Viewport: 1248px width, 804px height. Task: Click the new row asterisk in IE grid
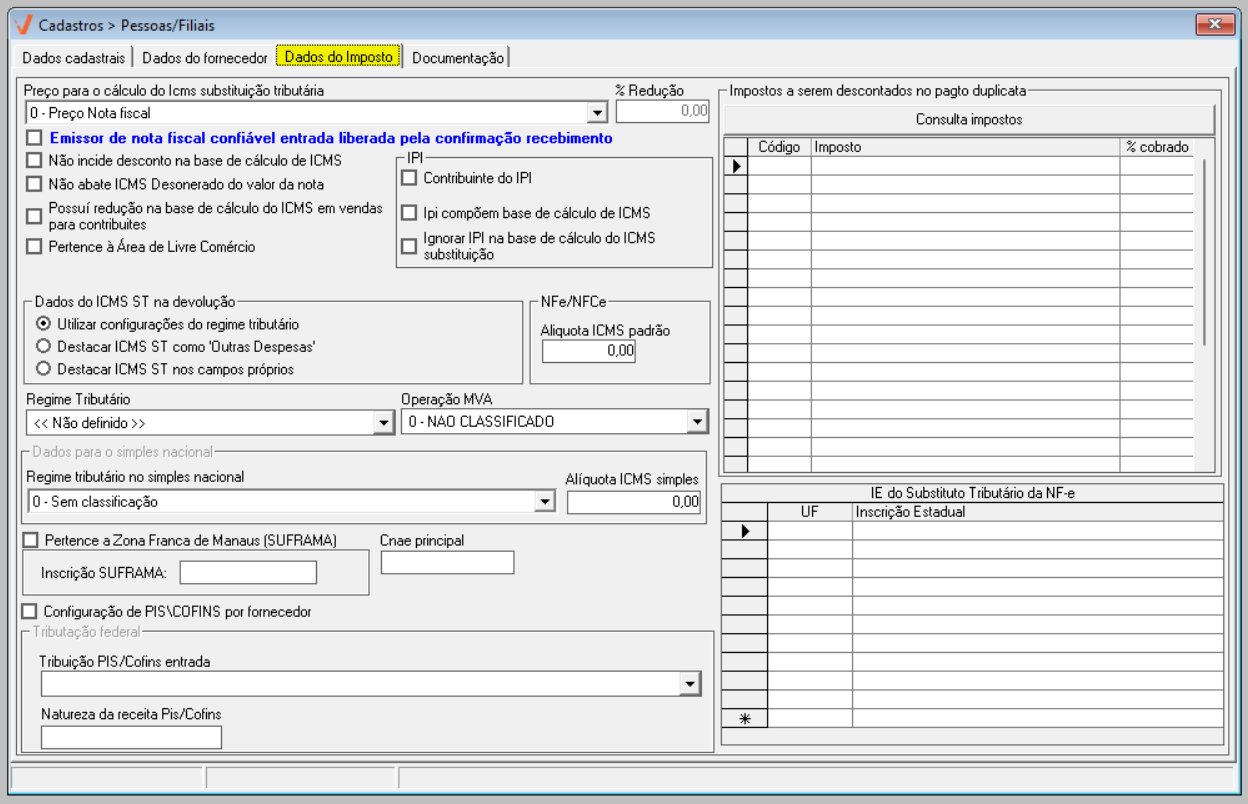tap(744, 718)
